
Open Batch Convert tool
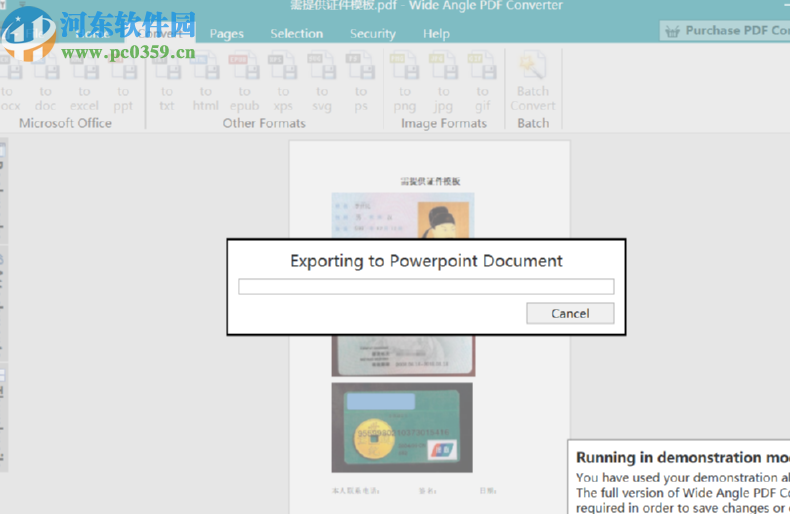(x=533, y=82)
